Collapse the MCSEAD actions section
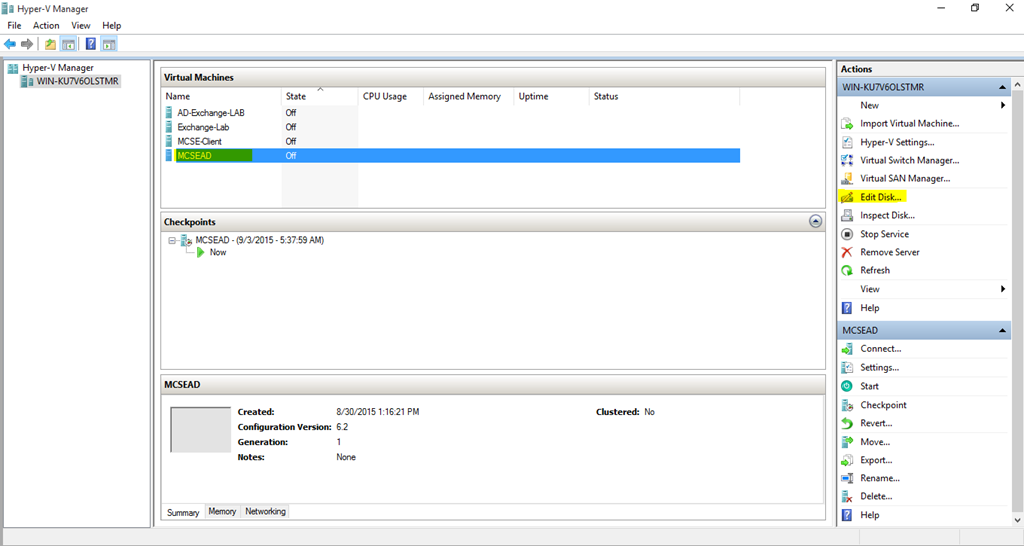This screenshot has height=546, width=1024. (1002, 330)
